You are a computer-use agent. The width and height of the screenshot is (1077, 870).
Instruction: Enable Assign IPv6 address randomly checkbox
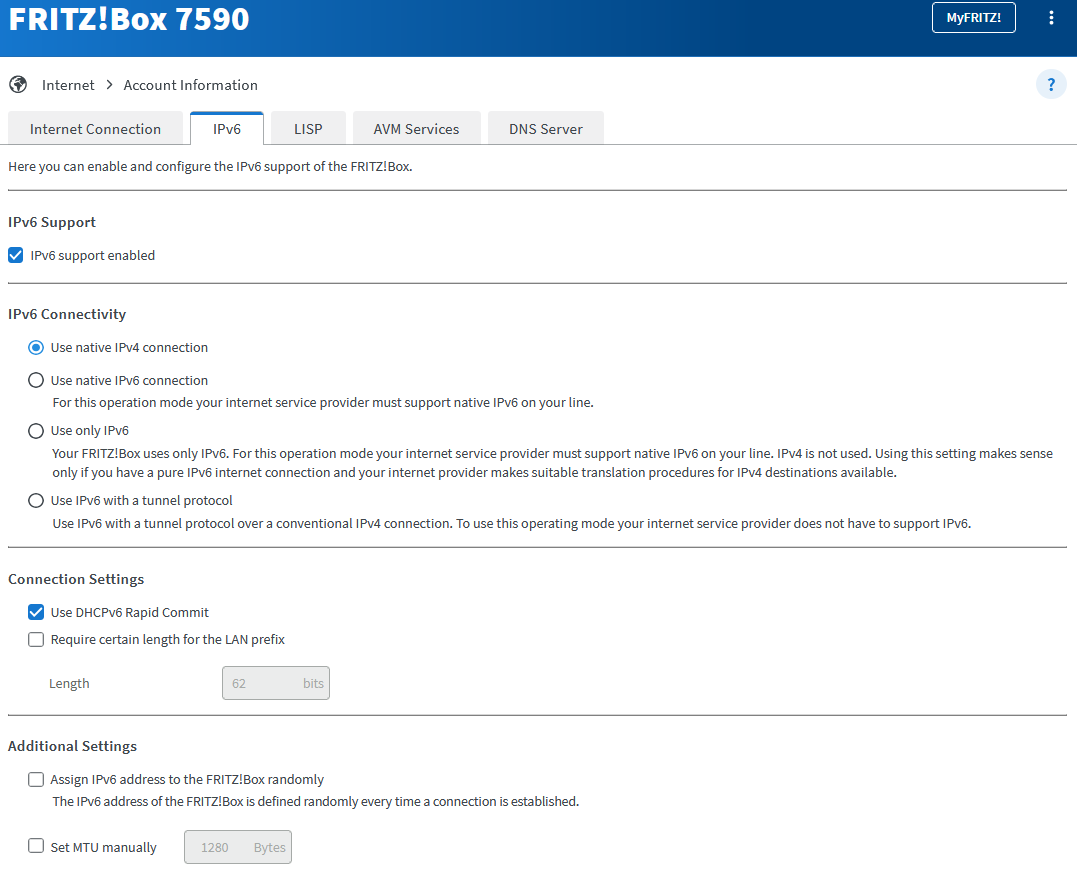tap(36, 779)
